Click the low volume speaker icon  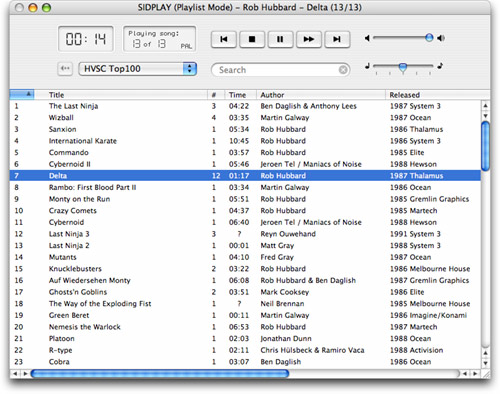click(367, 38)
